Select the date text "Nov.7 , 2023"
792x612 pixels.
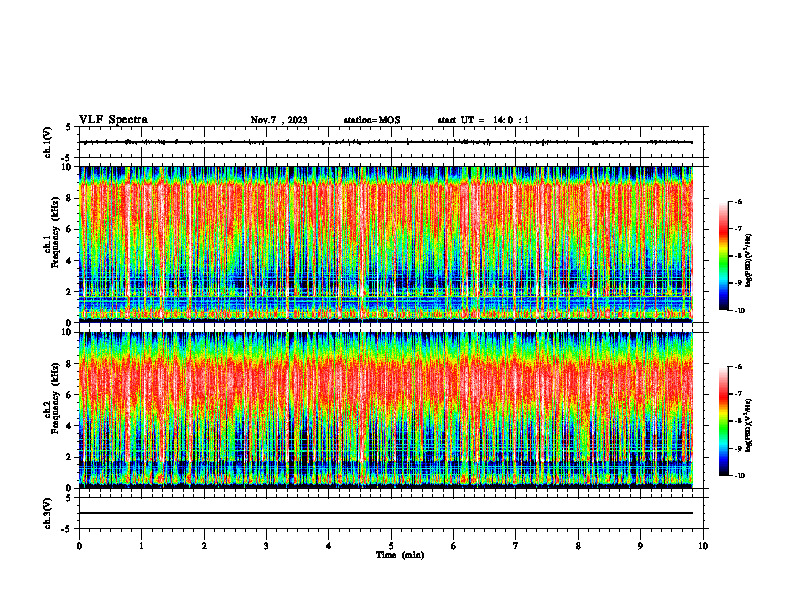(x=279, y=120)
